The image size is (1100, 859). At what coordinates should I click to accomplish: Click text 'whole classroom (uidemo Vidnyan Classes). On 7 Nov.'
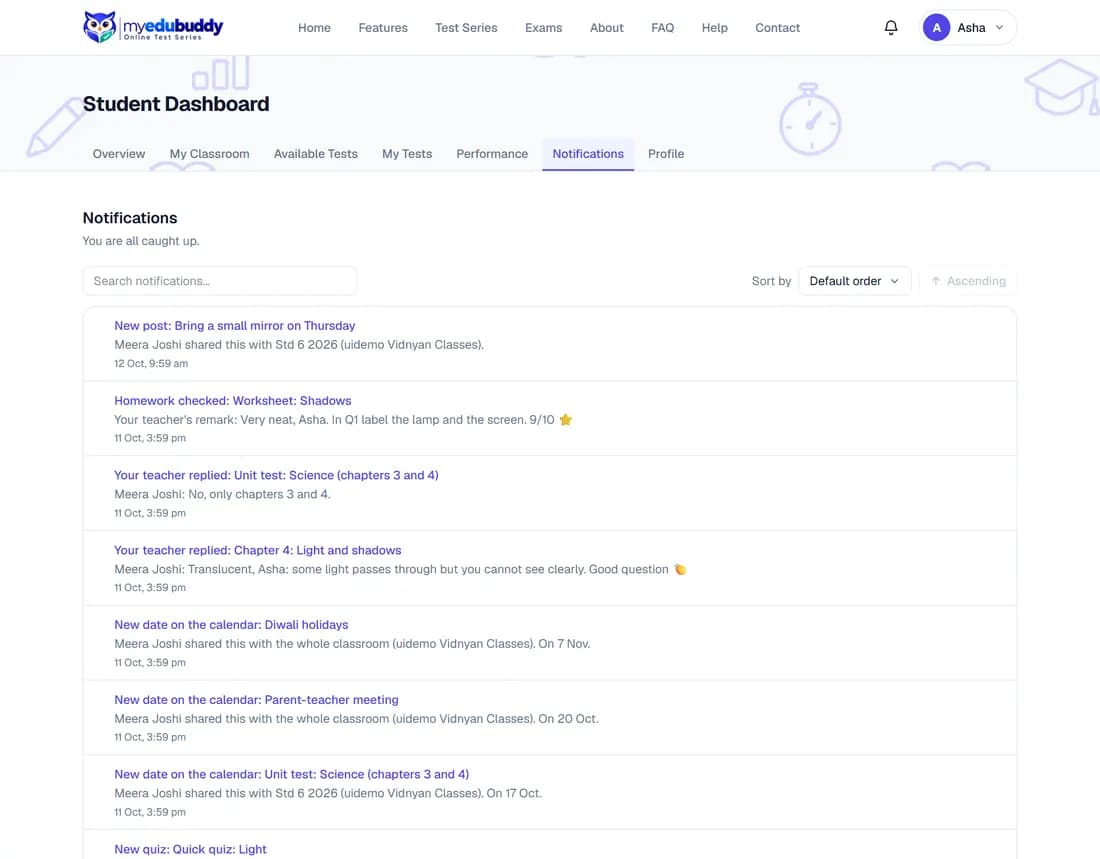click(x=445, y=644)
